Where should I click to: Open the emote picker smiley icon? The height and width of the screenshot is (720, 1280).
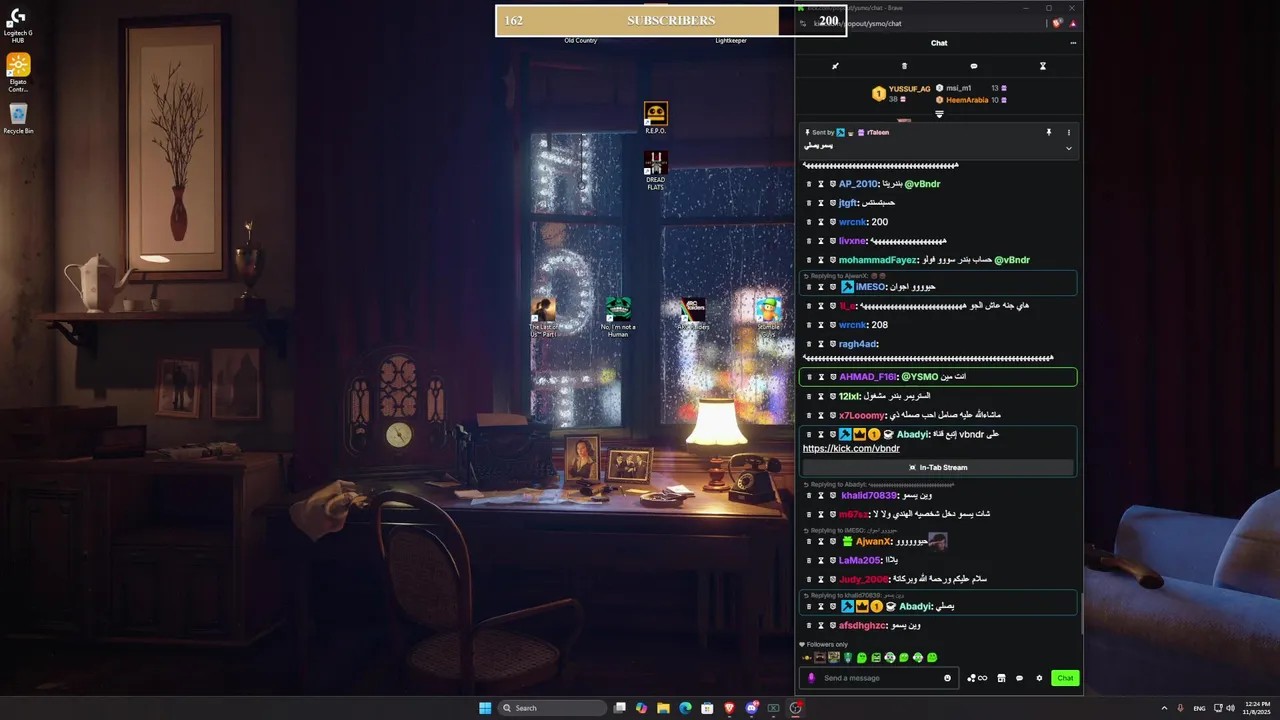click(948, 678)
